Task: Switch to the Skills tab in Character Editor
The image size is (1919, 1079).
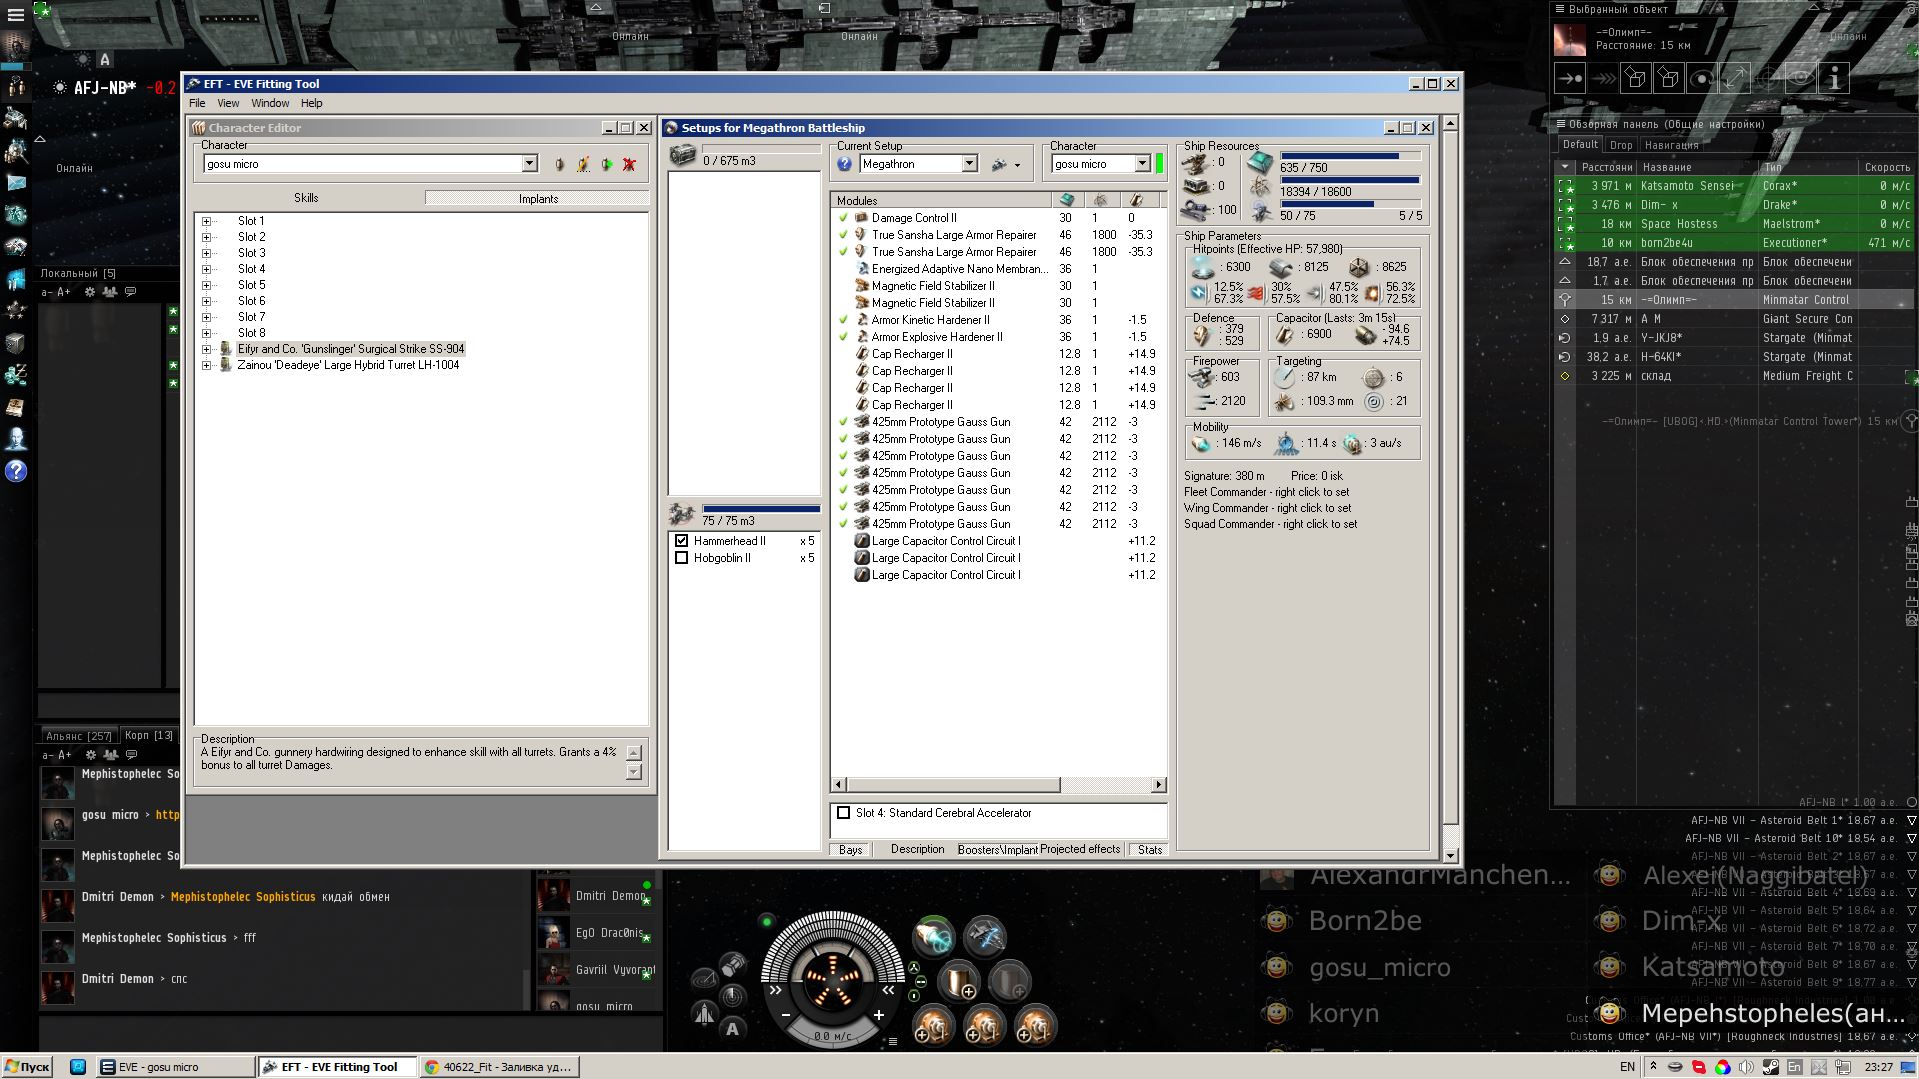Action: coord(306,198)
